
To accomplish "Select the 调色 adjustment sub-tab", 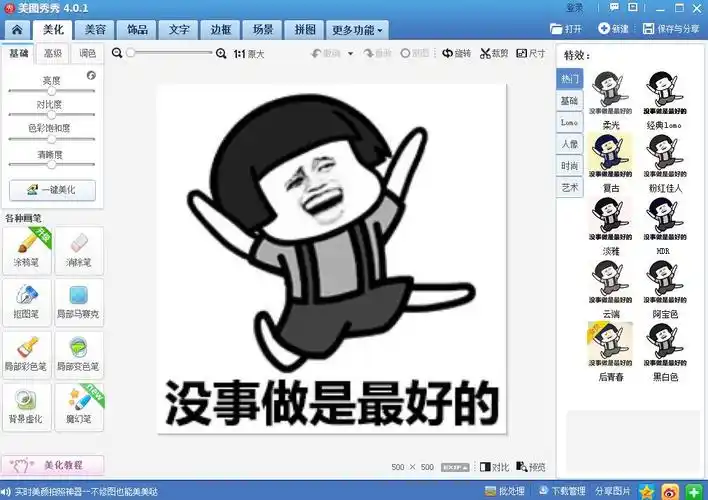I will (x=87, y=53).
